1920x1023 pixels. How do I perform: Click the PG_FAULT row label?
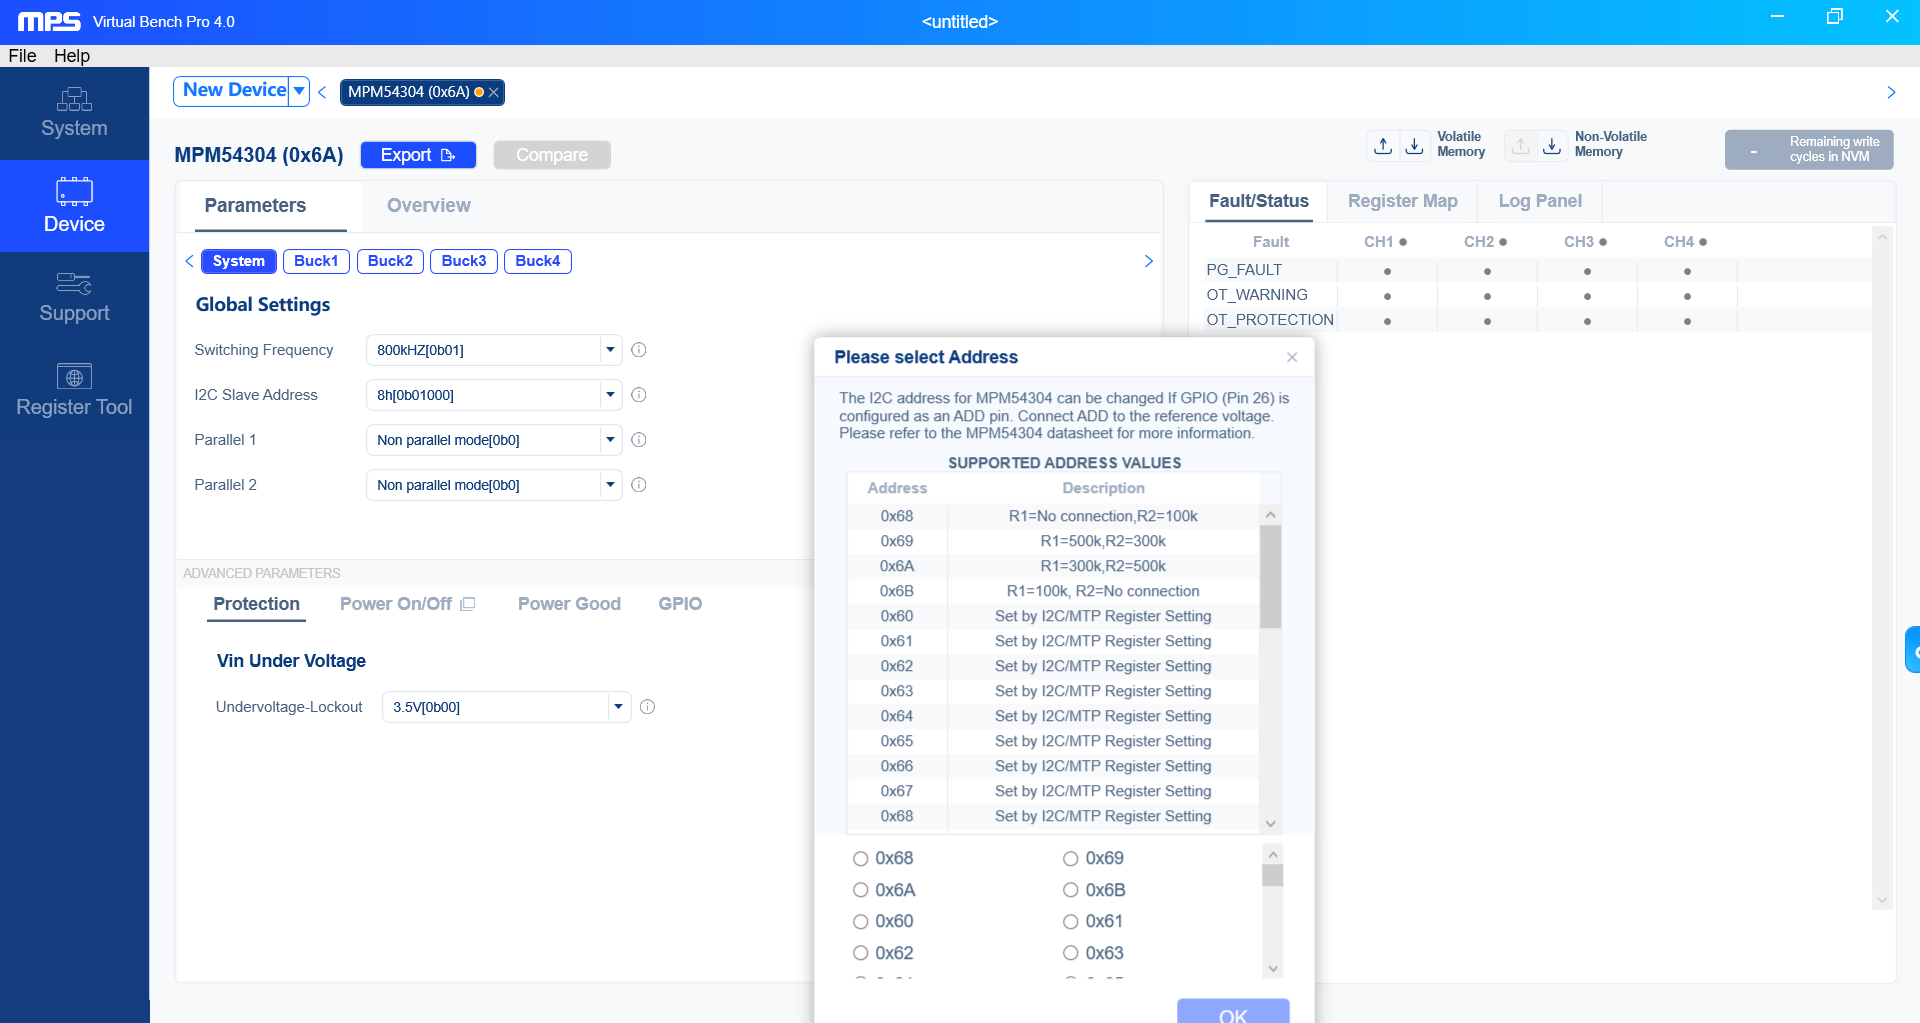click(x=1244, y=270)
